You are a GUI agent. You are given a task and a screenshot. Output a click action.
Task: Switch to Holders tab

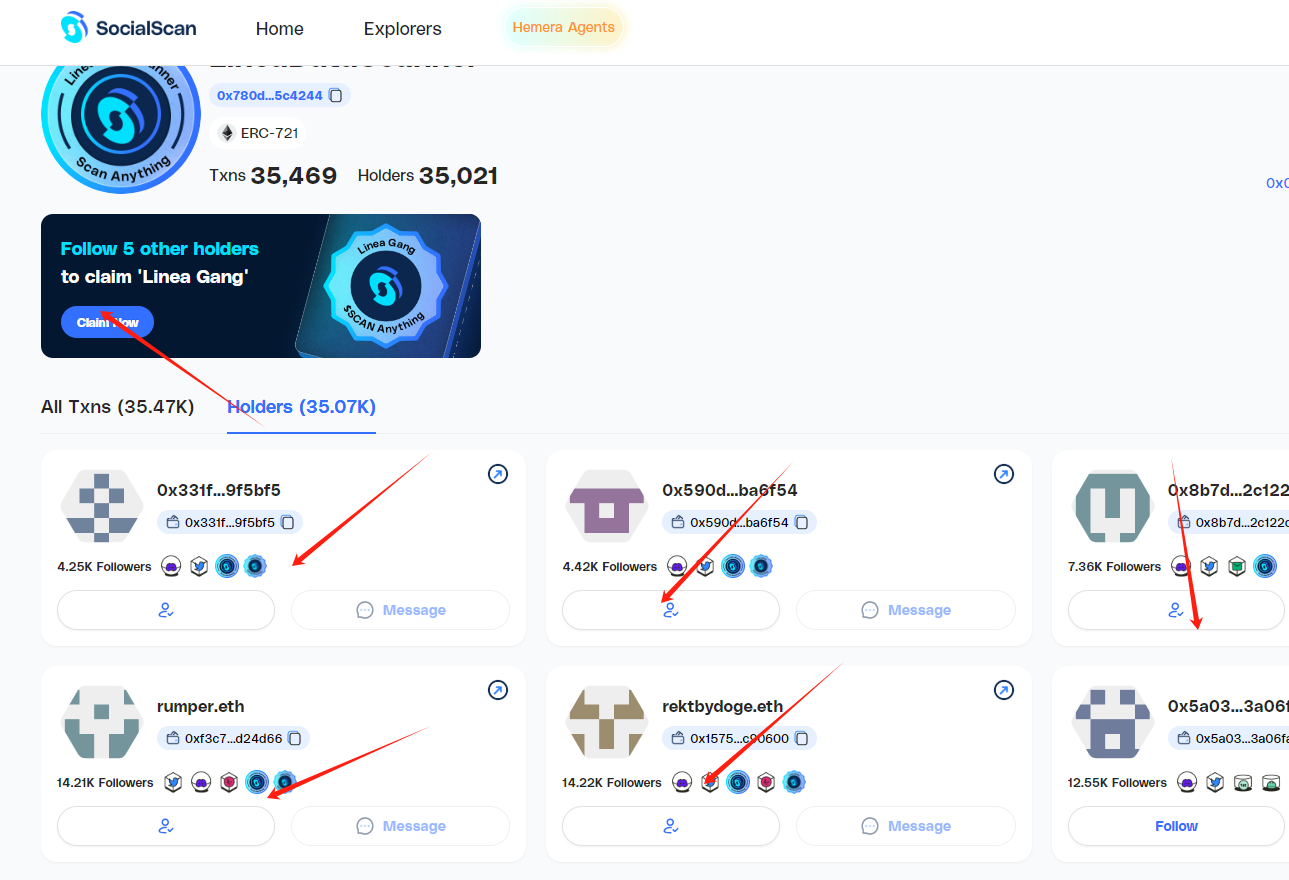[x=302, y=407]
